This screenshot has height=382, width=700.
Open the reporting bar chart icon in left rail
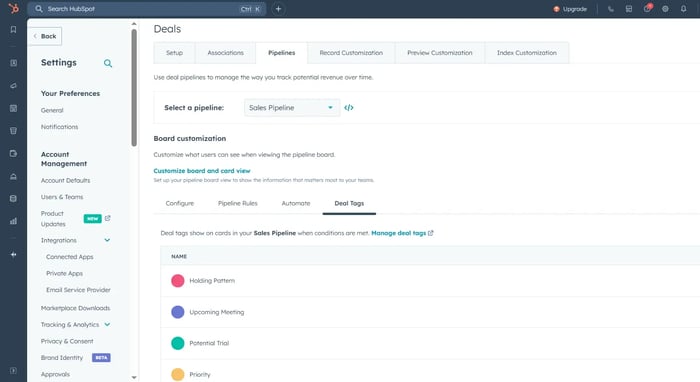click(13, 221)
